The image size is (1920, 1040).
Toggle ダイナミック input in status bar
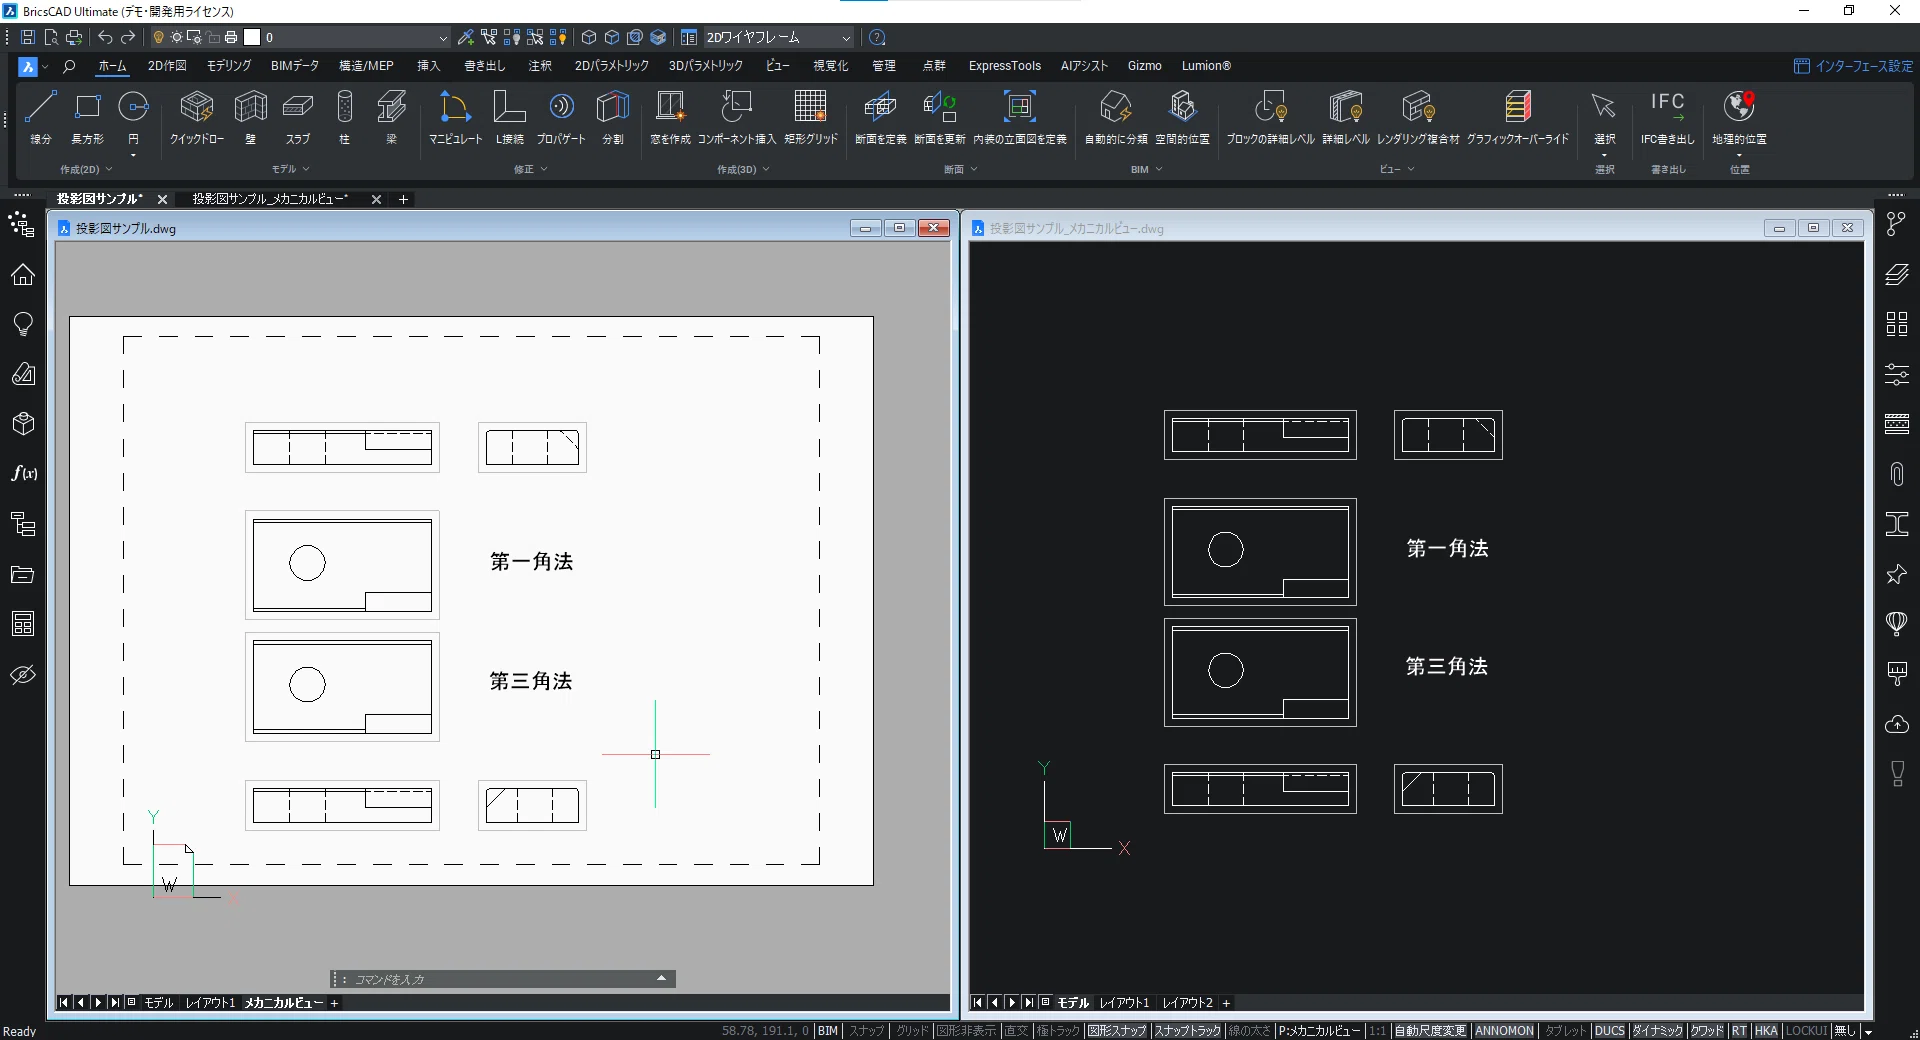pyautogui.click(x=1657, y=1031)
